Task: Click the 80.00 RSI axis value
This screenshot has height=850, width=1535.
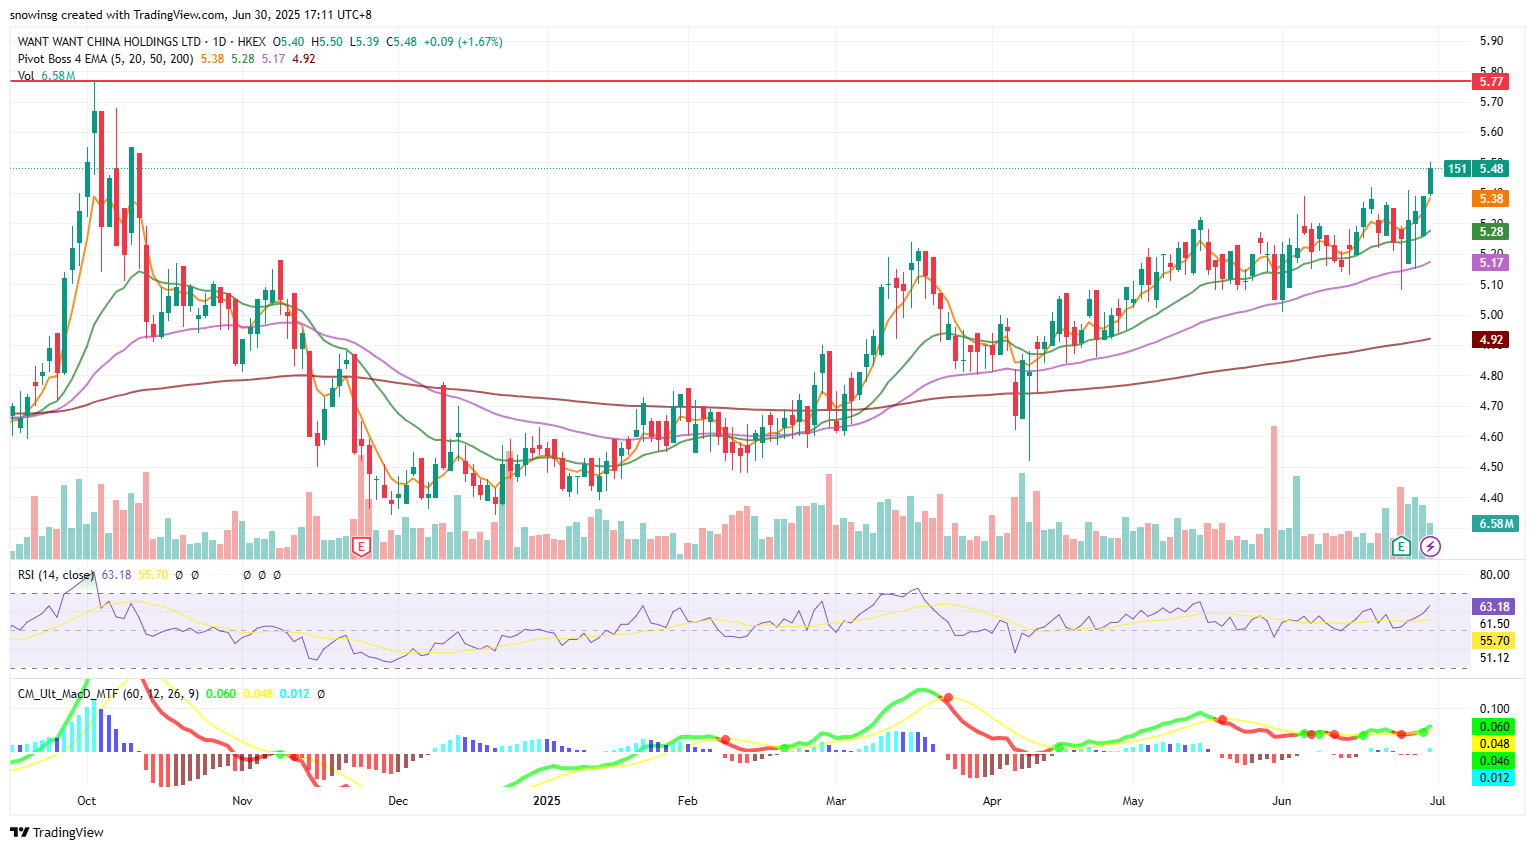Action: click(1494, 575)
